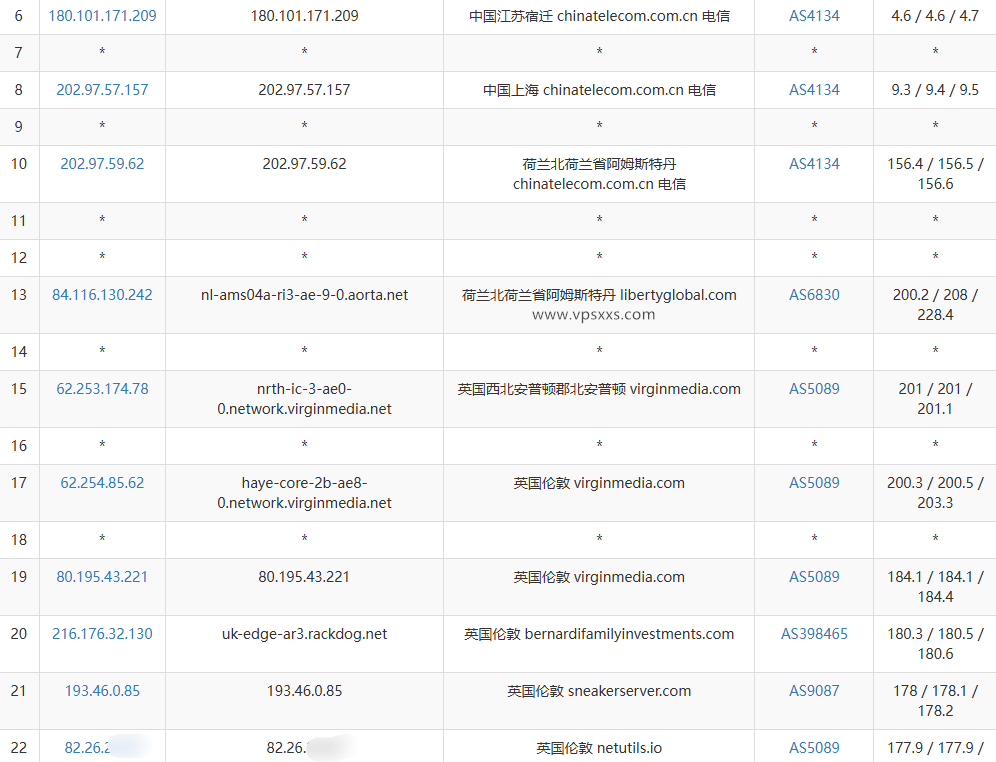Open the AS5089 link in hop 22 row
The height and width of the screenshot is (762, 996).
coord(814,748)
